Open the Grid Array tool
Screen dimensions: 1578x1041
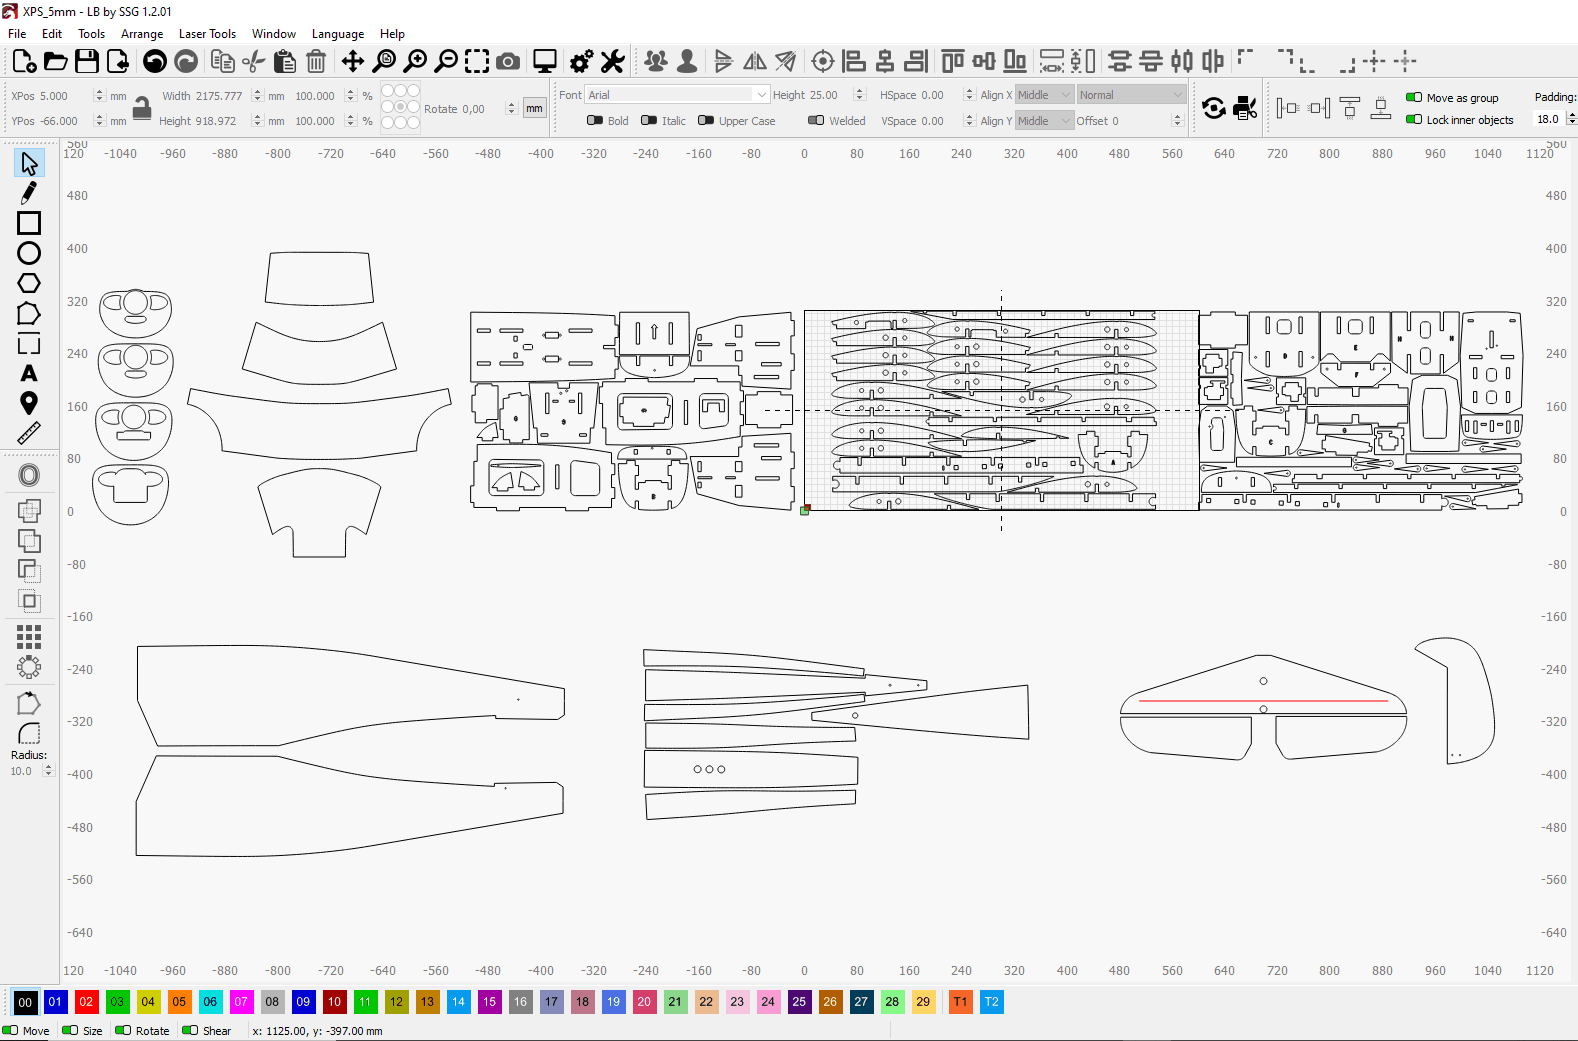click(29, 636)
